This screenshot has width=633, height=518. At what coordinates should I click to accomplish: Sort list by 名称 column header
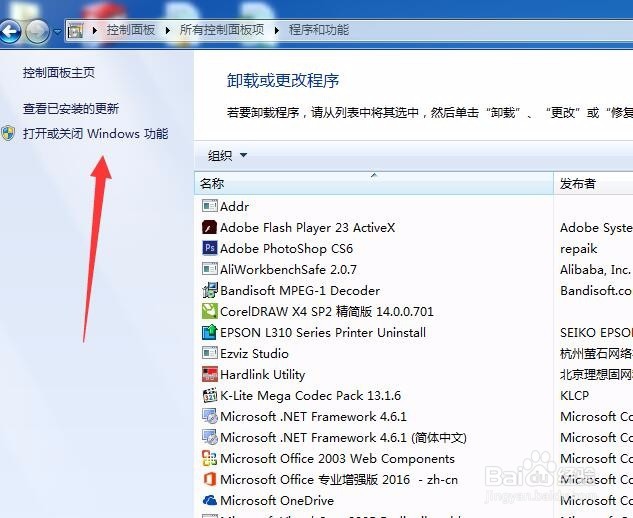tap(374, 183)
